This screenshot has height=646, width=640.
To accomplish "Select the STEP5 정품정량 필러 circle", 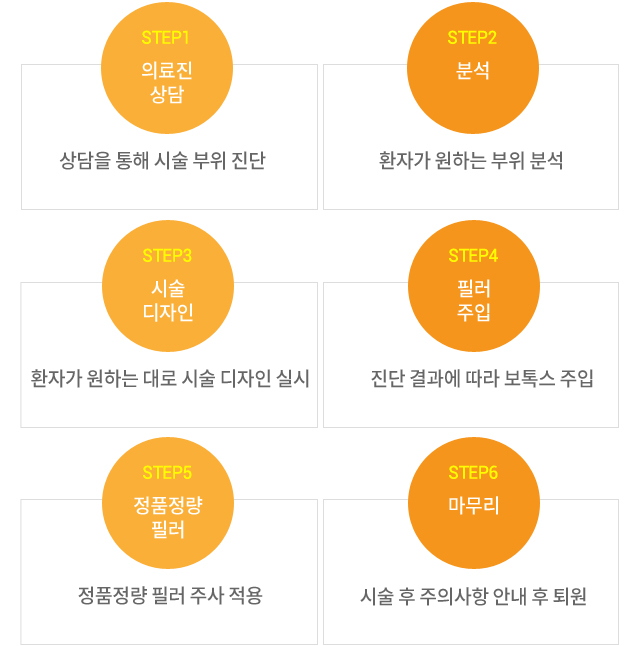I will [x=168, y=503].
